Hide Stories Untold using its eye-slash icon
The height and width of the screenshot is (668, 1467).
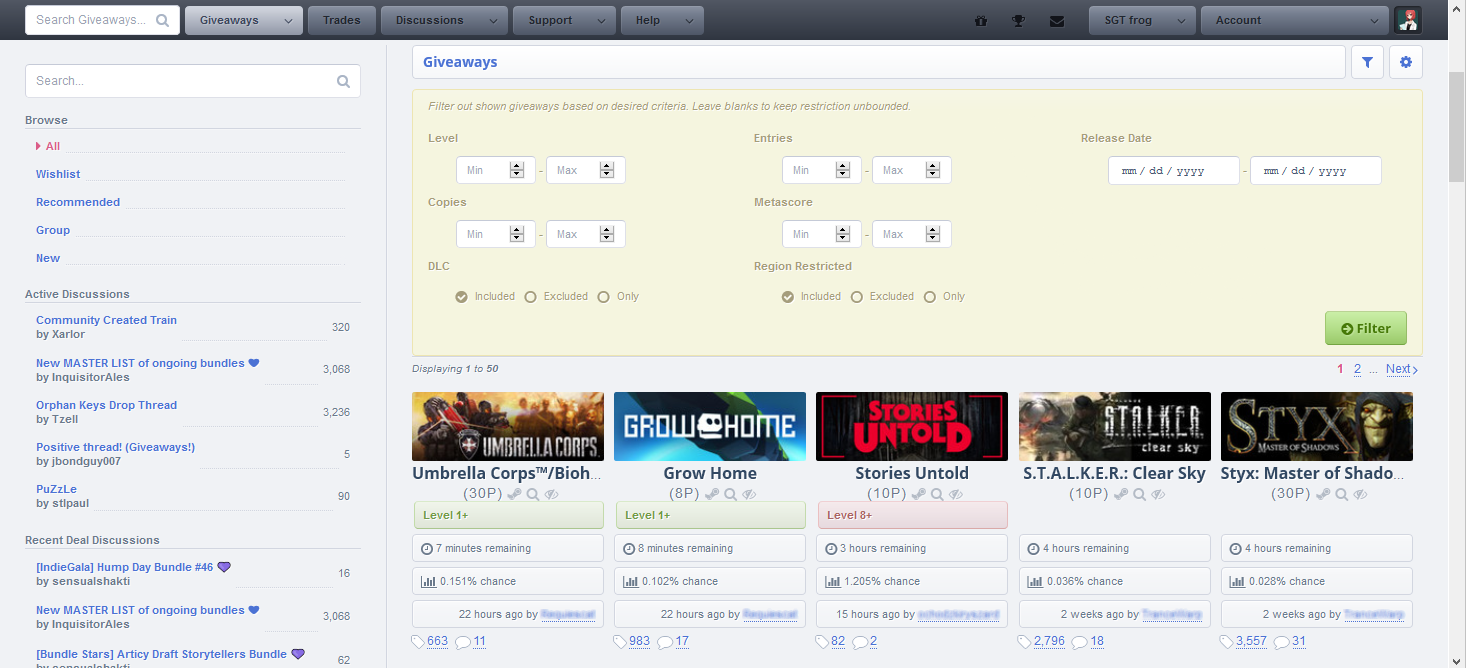click(957, 494)
